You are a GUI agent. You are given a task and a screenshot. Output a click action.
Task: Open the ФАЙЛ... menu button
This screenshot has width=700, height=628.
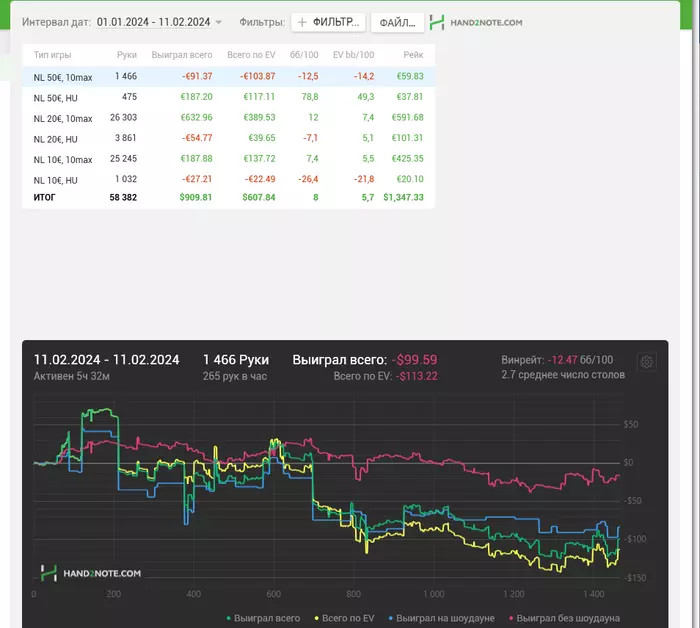(396, 22)
